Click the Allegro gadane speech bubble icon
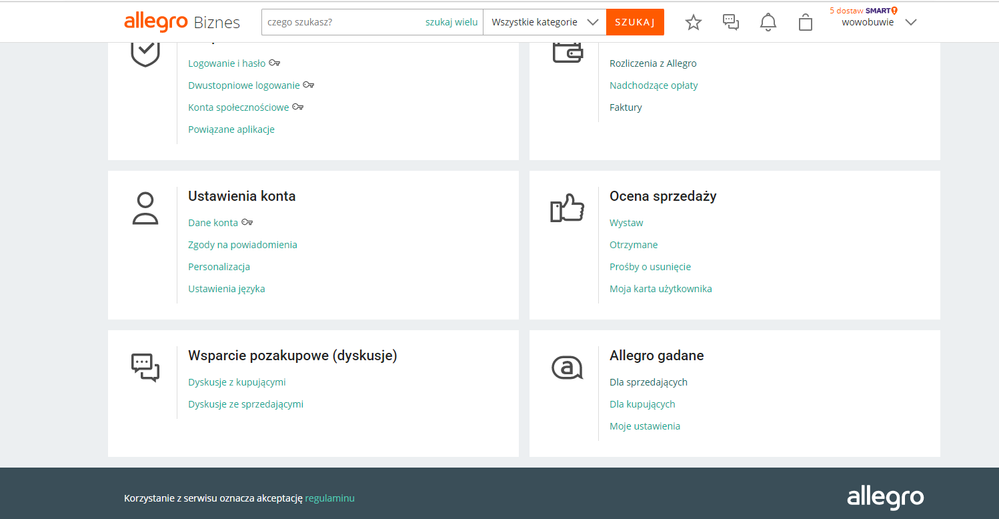 [567, 368]
